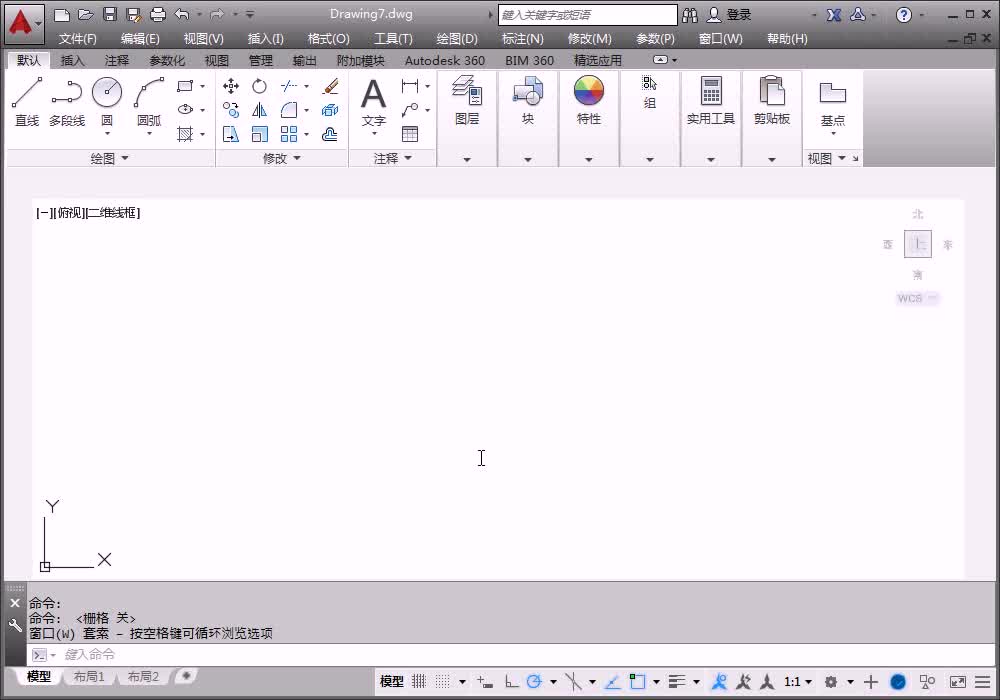Open the annotation scale 1:1 dropdown
The height and width of the screenshot is (700, 1000).
click(x=798, y=682)
